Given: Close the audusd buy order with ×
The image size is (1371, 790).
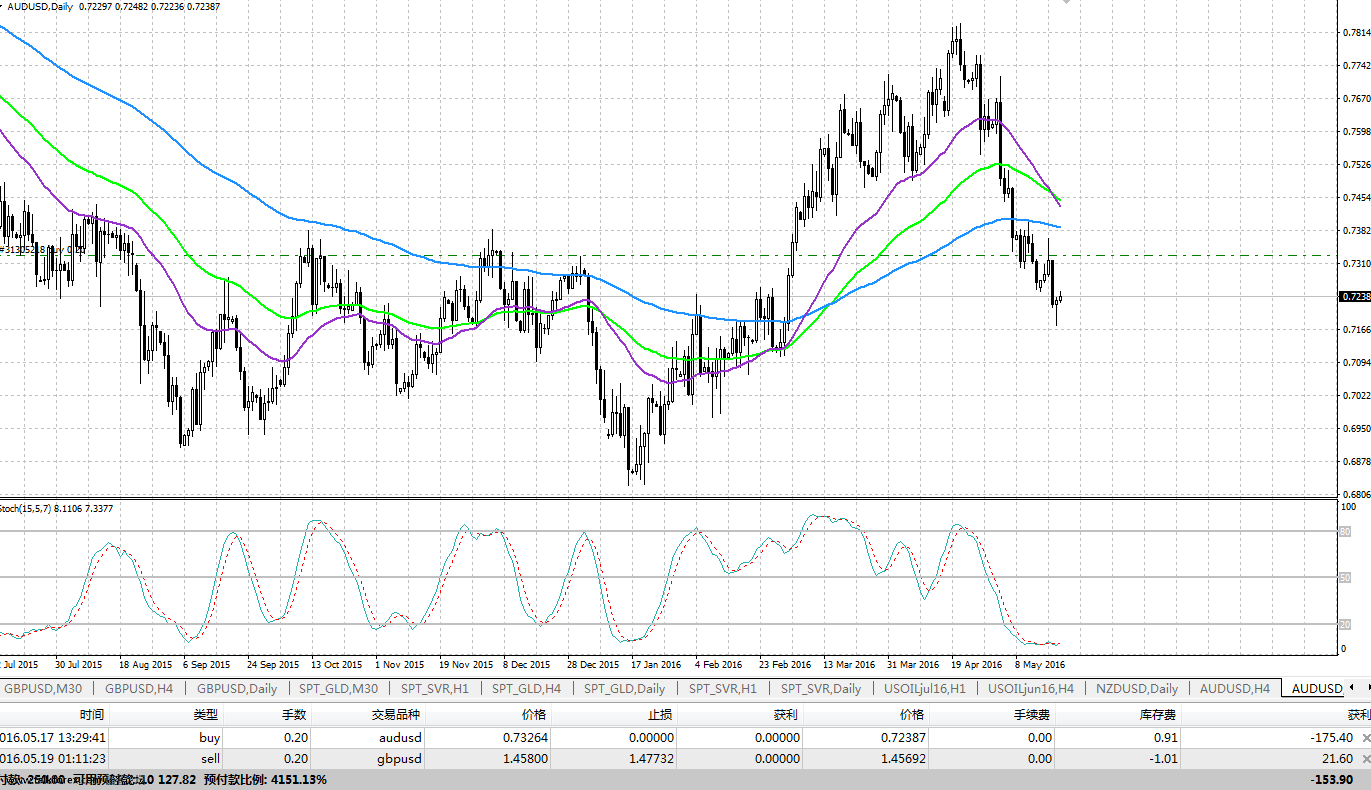Looking at the screenshot, I should click(1366, 738).
